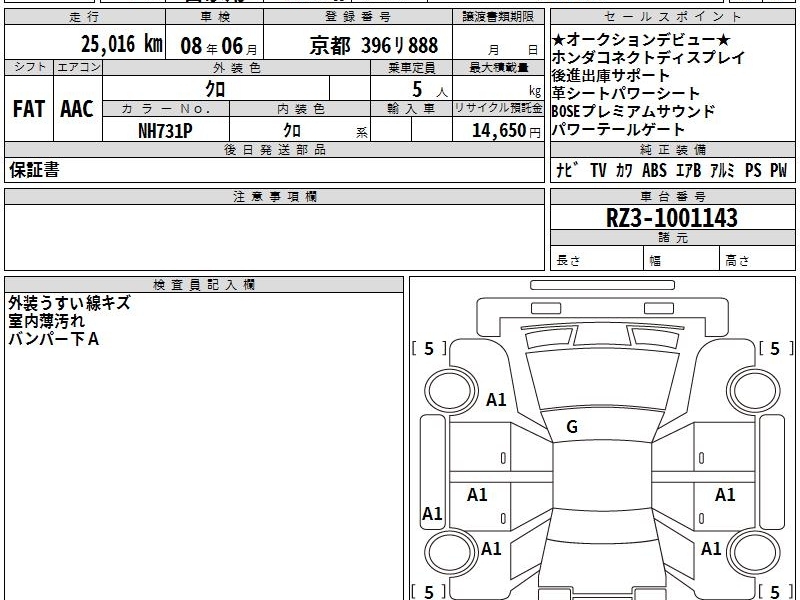Click the PS equipment label
Screen dimensions: 800x600
(753, 170)
